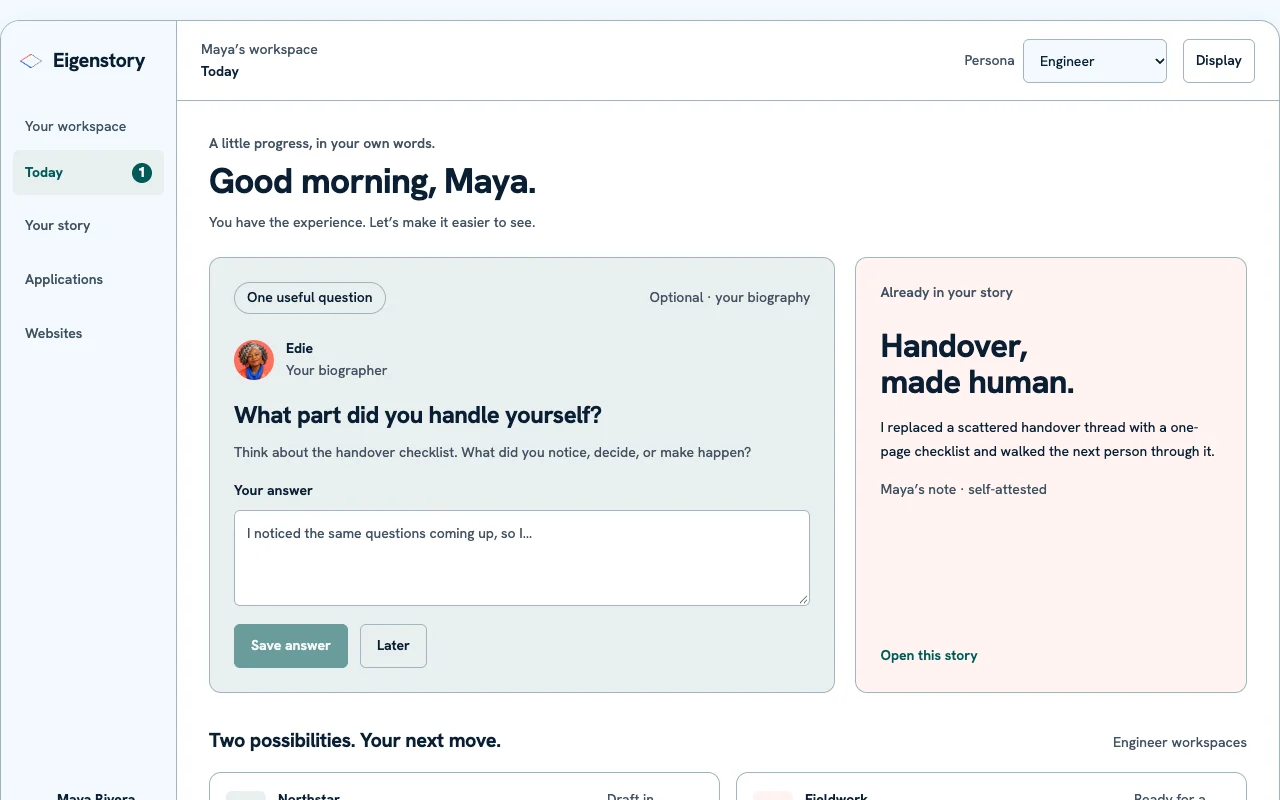Viewport: 1280px width, 800px height.
Task: Click the Optional · your biography label
Action: point(730,298)
